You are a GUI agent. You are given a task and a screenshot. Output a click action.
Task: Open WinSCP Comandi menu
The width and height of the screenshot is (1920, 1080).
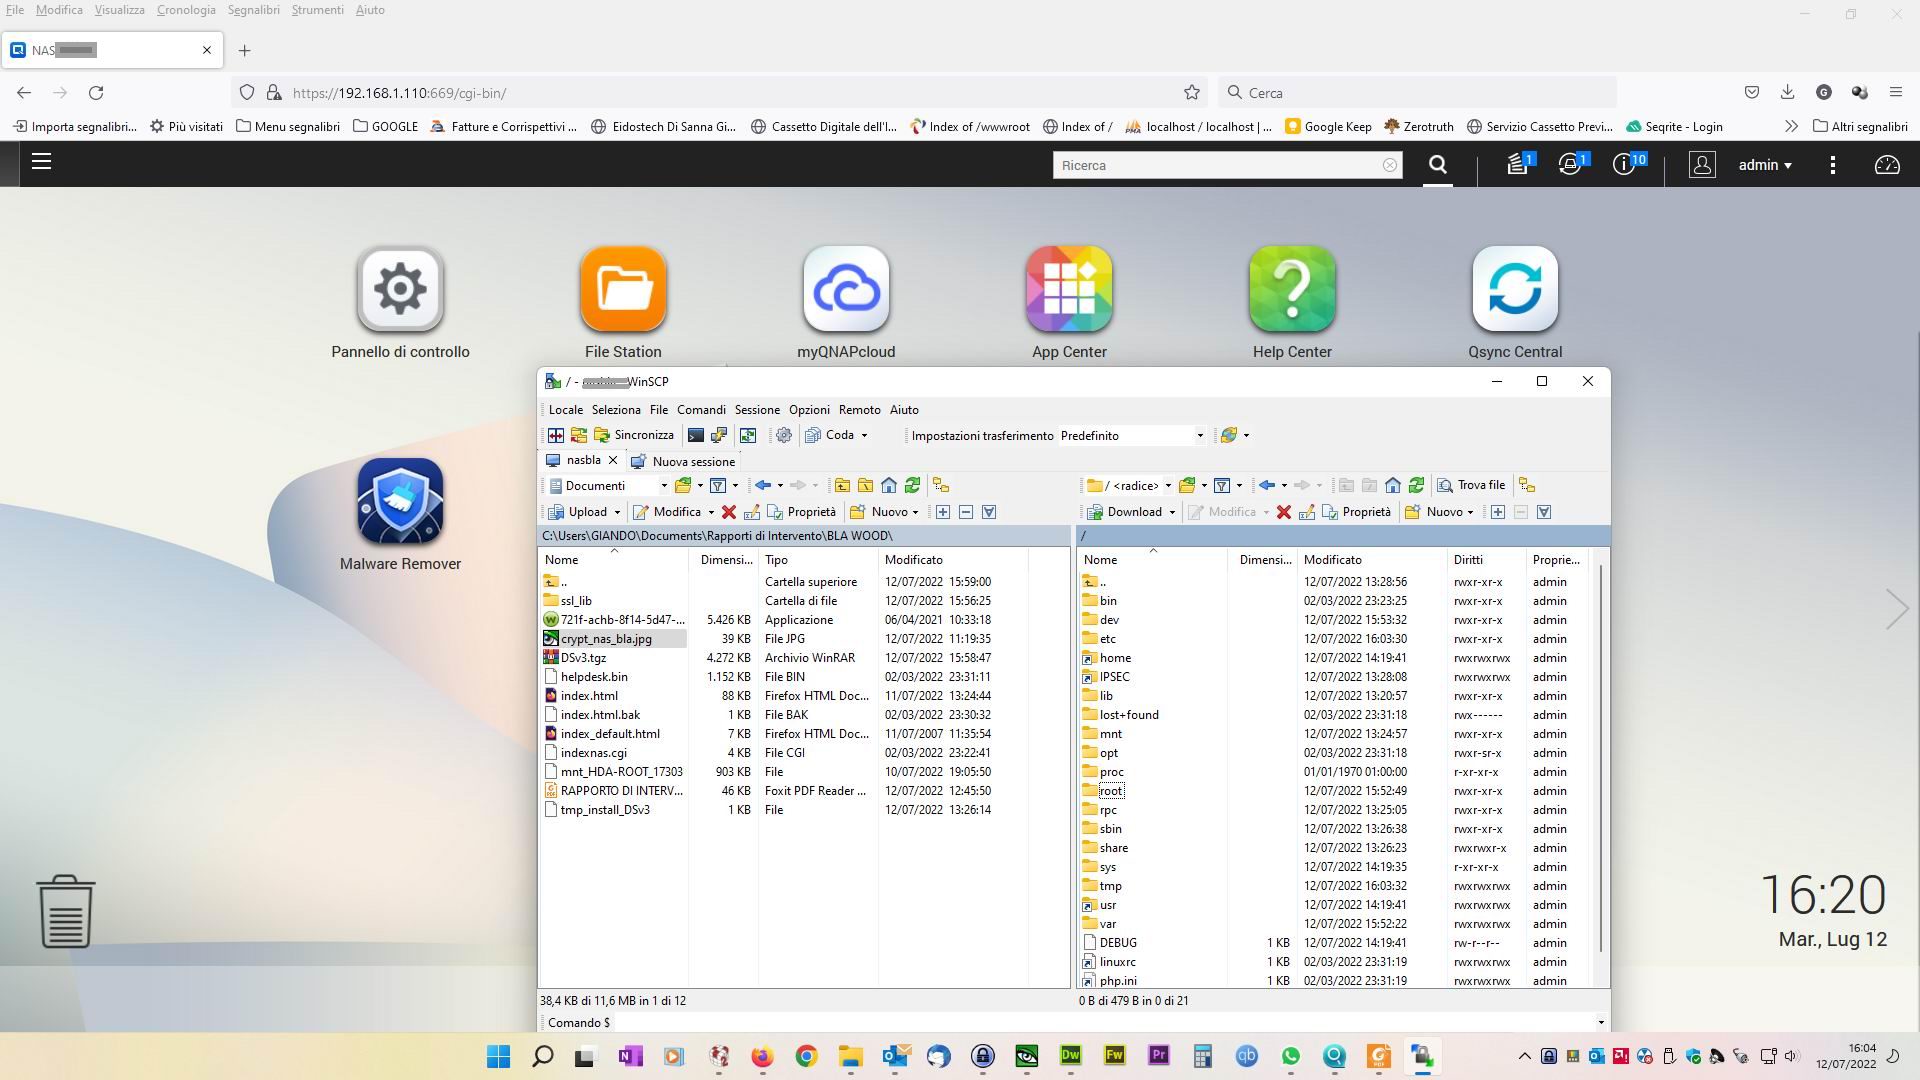[701, 409]
